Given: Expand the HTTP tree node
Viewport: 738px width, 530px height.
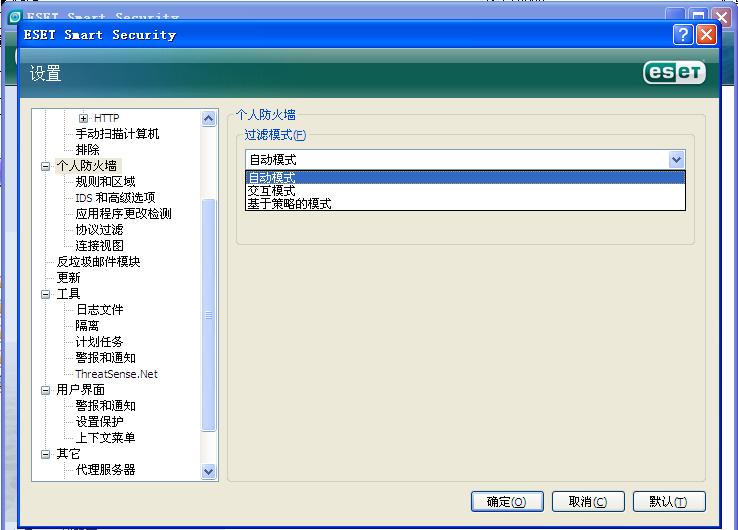Looking at the screenshot, I should click(83, 118).
